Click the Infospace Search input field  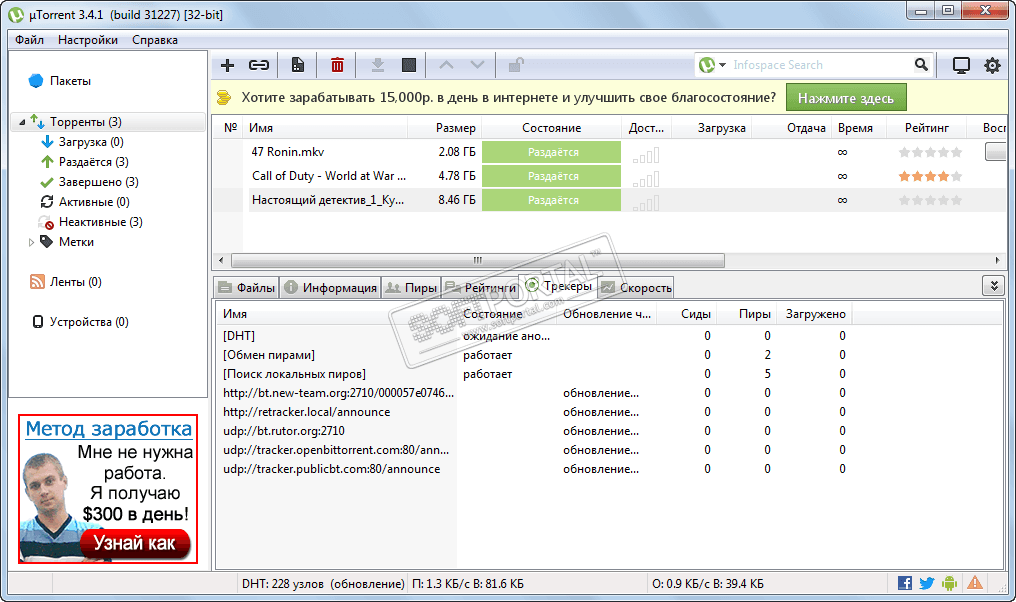pos(820,65)
